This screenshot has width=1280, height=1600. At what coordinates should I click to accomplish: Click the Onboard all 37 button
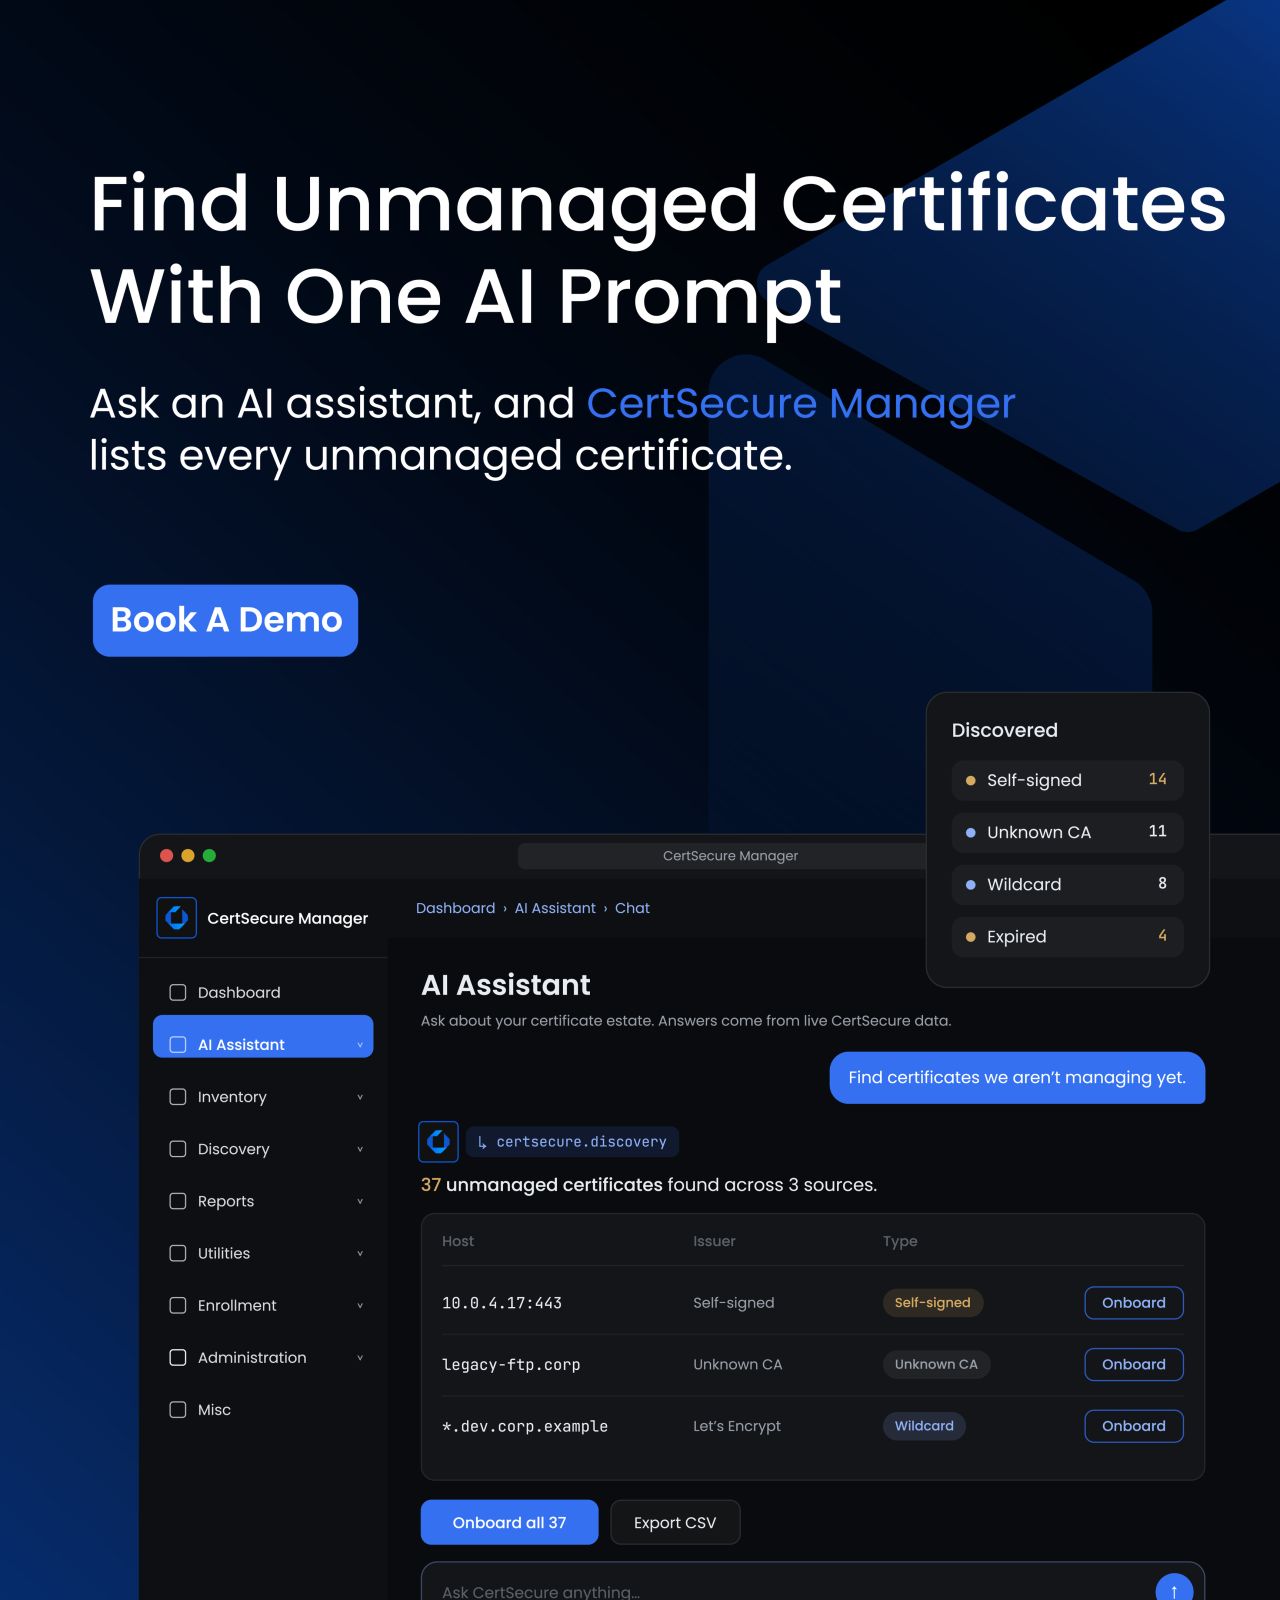pyautogui.click(x=509, y=1522)
